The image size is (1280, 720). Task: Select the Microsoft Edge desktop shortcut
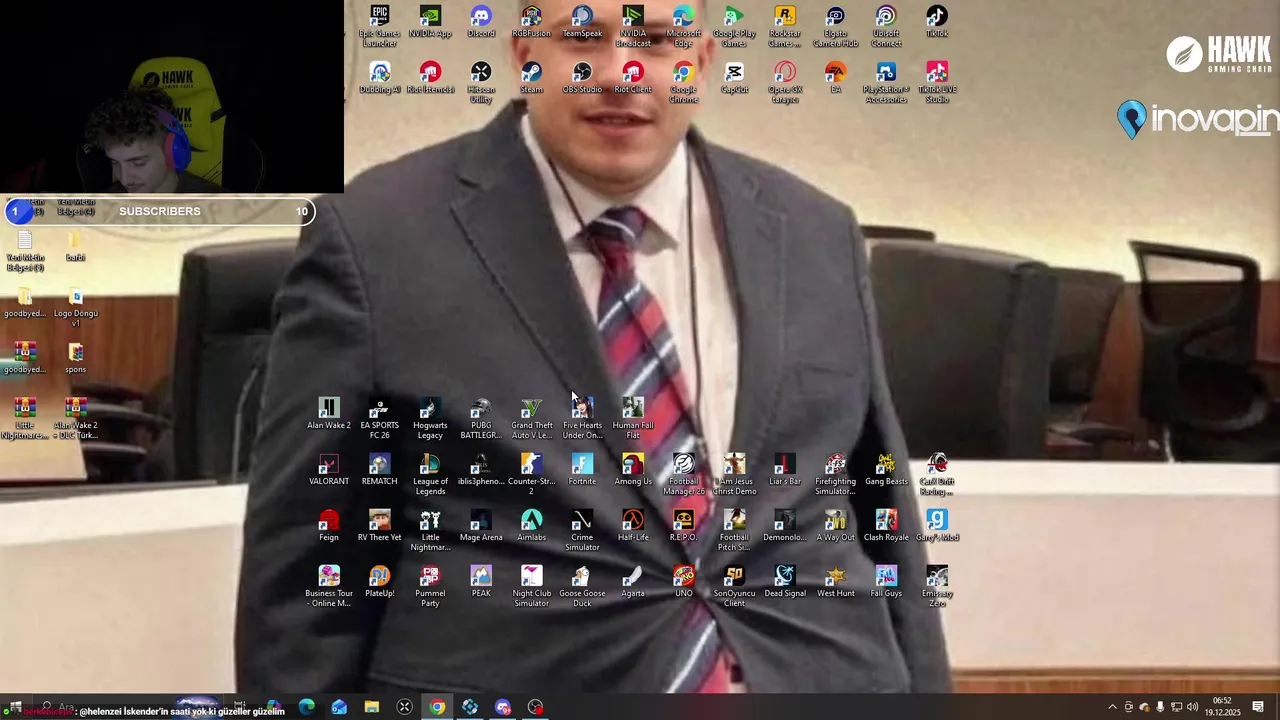tap(684, 26)
